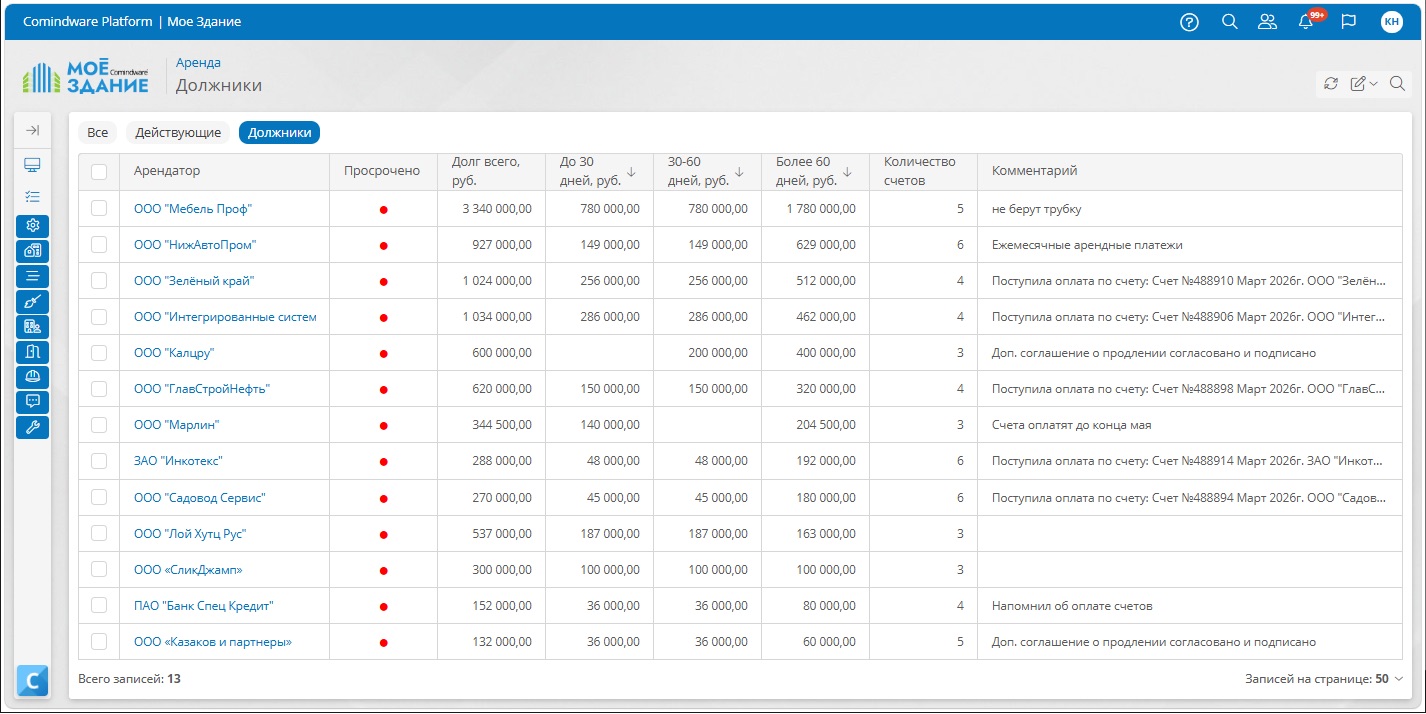Image resolution: width=1426 pixels, height=714 pixels.
Task: Switch to the "Все" tab
Action: (x=97, y=132)
